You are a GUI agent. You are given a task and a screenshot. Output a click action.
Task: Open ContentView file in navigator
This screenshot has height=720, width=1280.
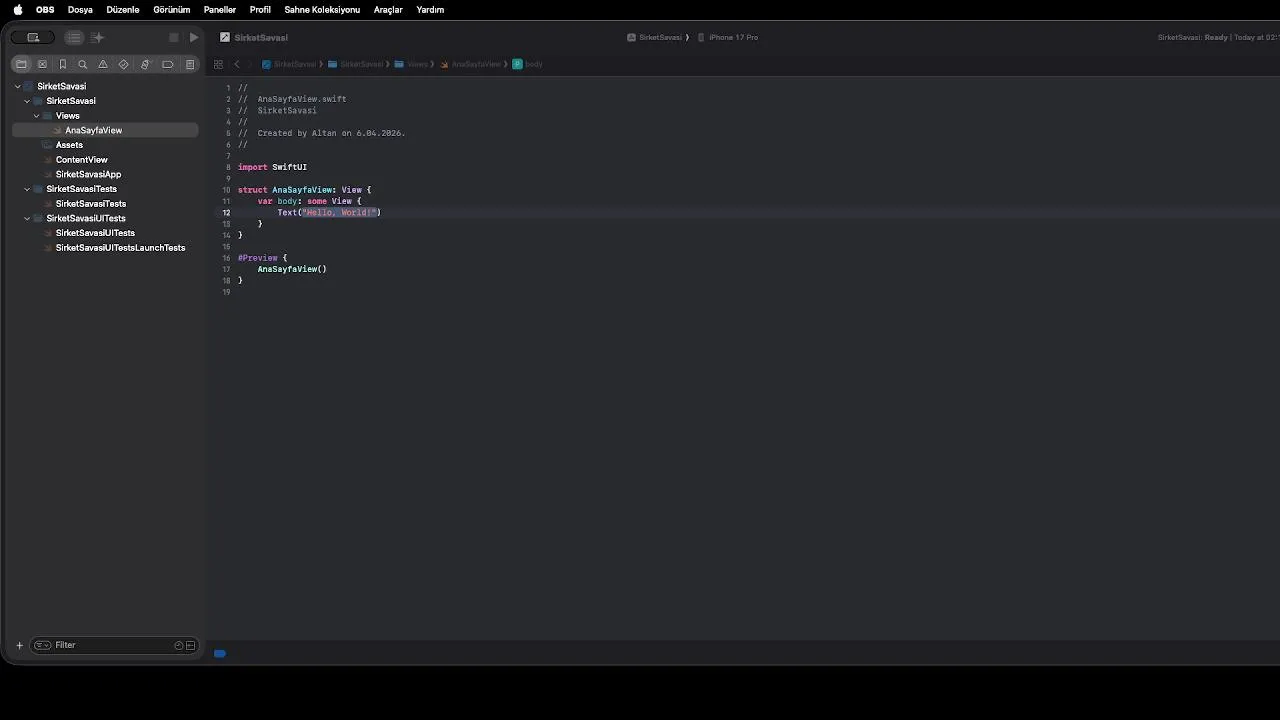tap(105, 160)
